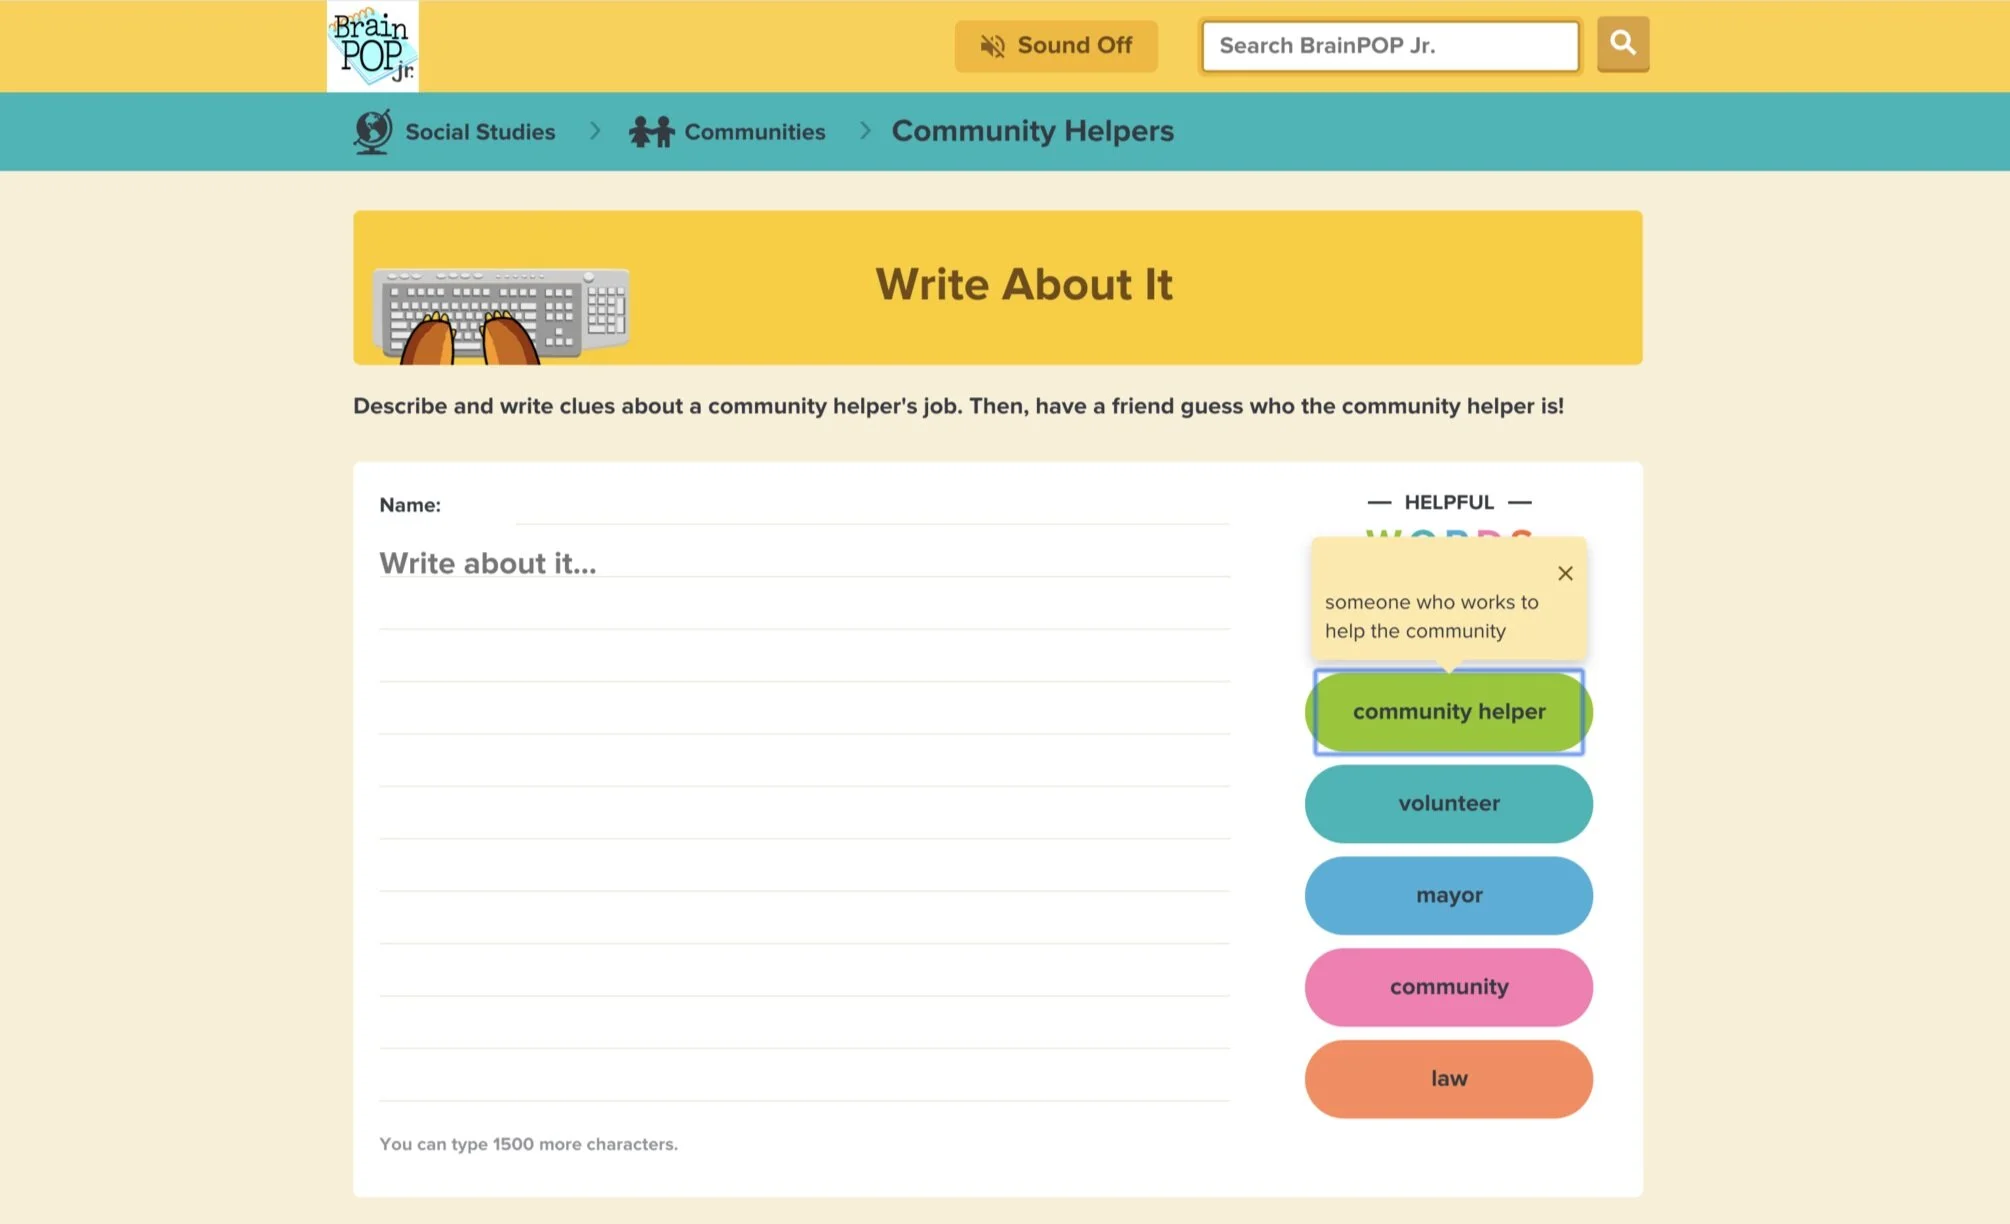The width and height of the screenshot is (2010, 1224).
Task: Click the chevron before Community Helpers
Action: (865, 131)
